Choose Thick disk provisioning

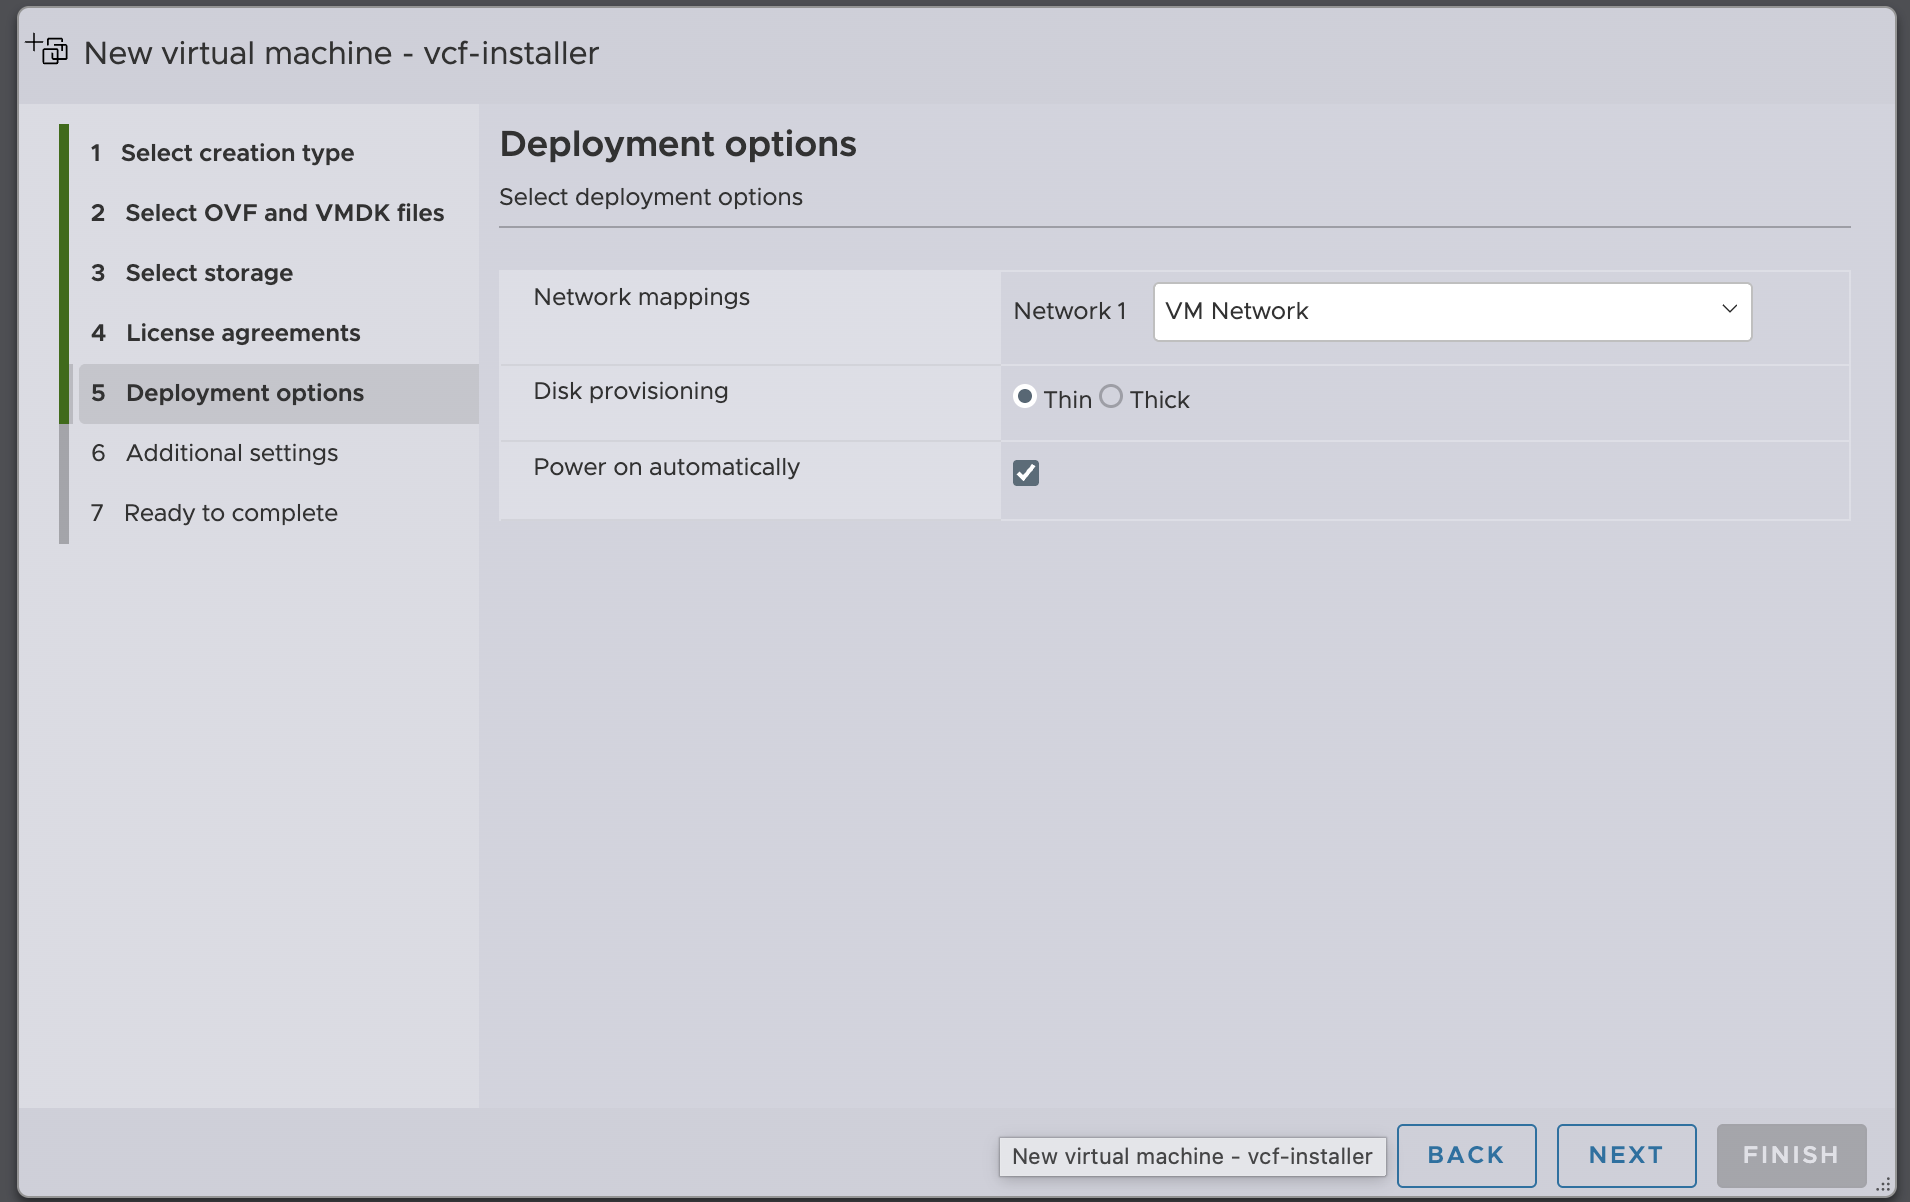coord(1111,397)
